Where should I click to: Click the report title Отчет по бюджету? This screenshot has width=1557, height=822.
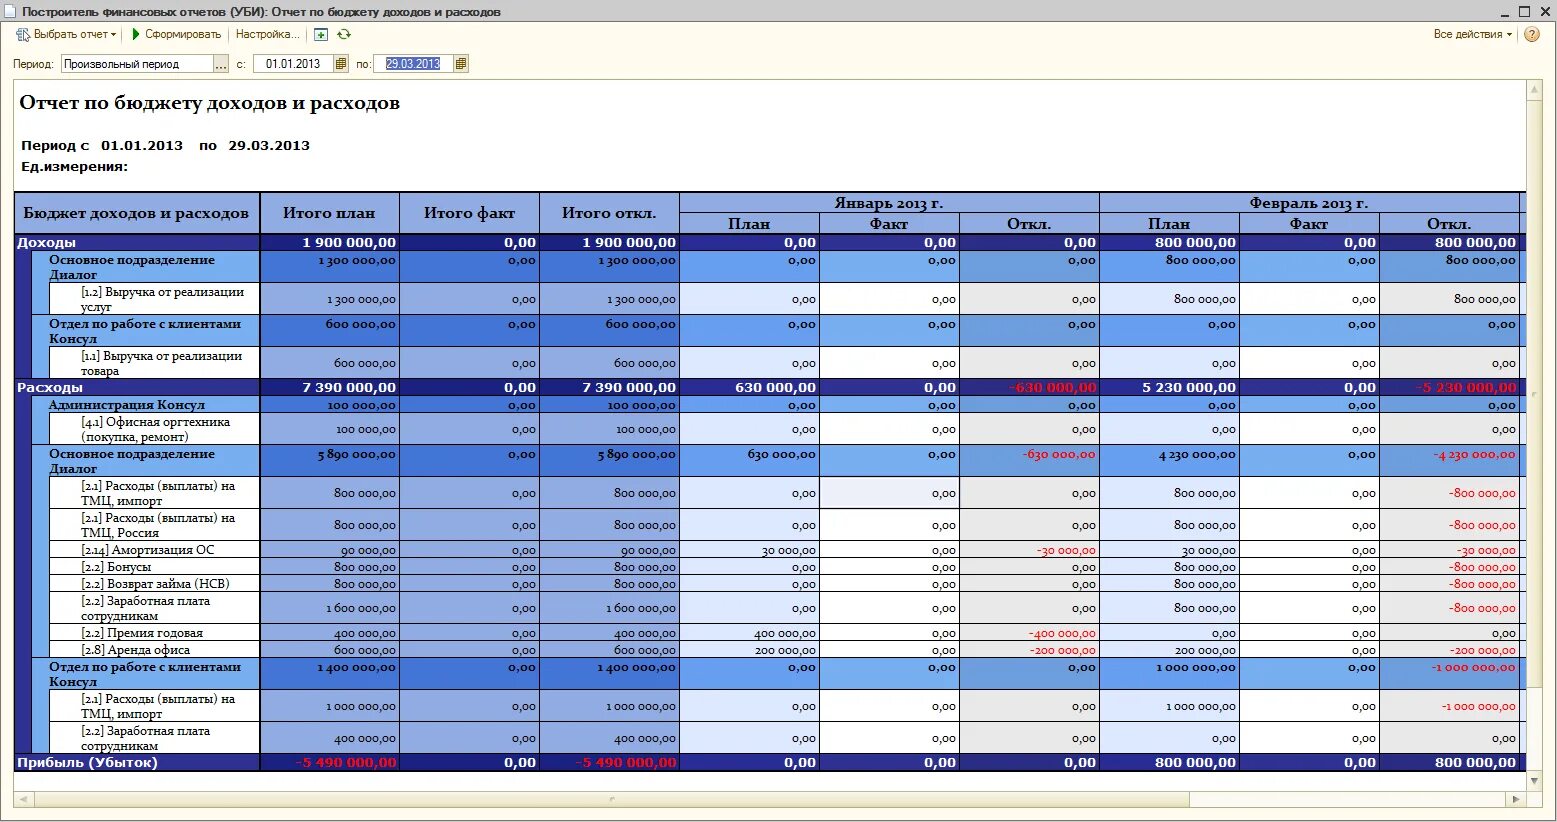pyautogui.click(x=210, y=103)
